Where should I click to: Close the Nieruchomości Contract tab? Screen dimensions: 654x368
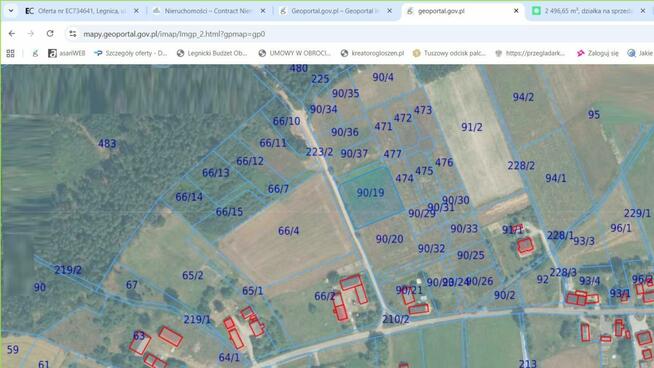click(263, 11)
